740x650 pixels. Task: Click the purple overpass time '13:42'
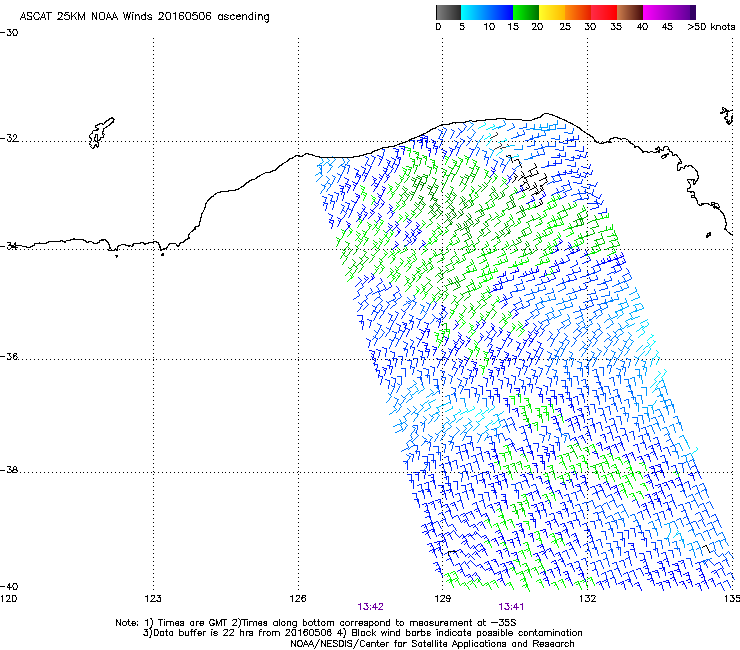coord(370,607)
